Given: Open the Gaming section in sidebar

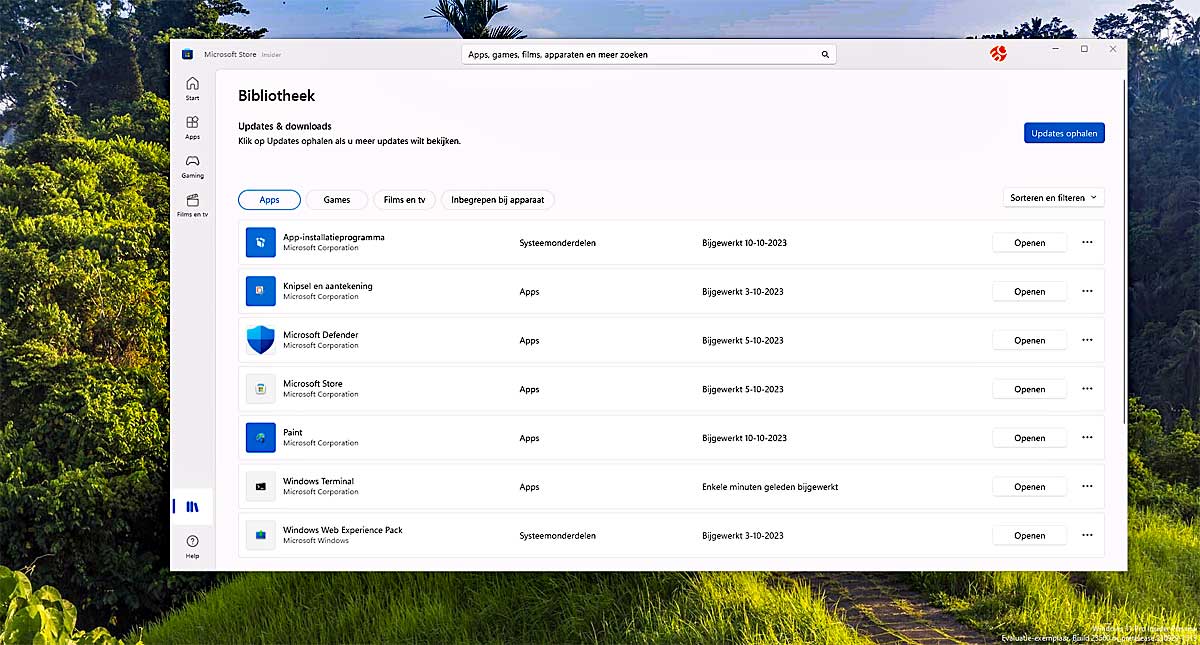Looking at the screenshot, I should [192, 167].
